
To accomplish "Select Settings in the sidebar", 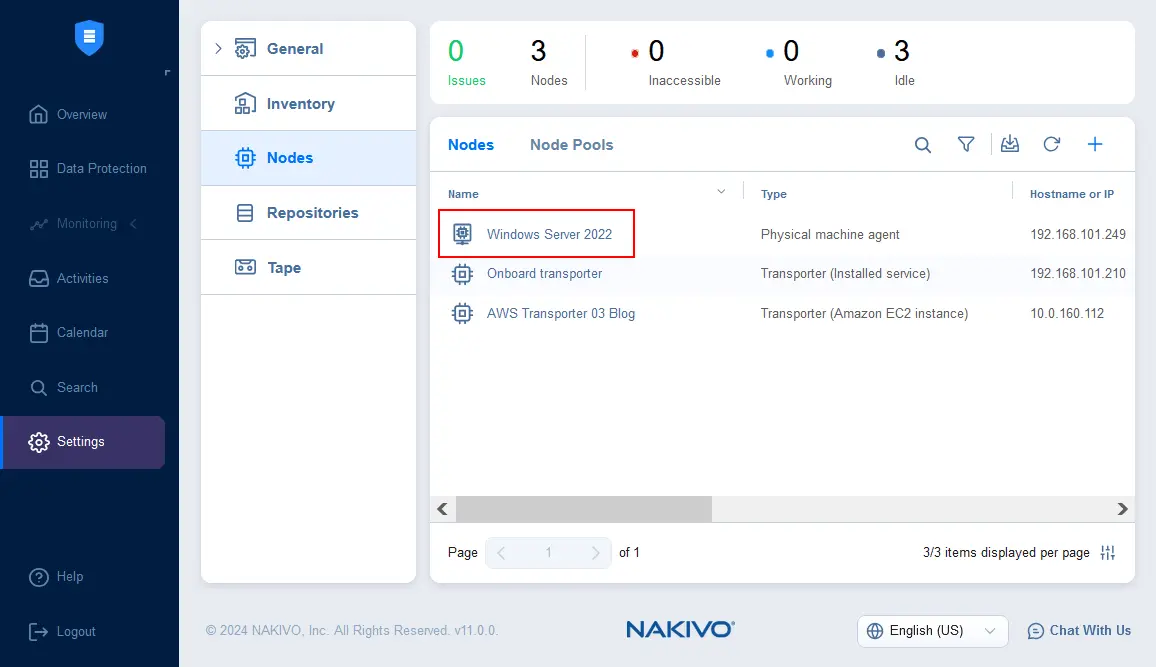I will (83, 442).
